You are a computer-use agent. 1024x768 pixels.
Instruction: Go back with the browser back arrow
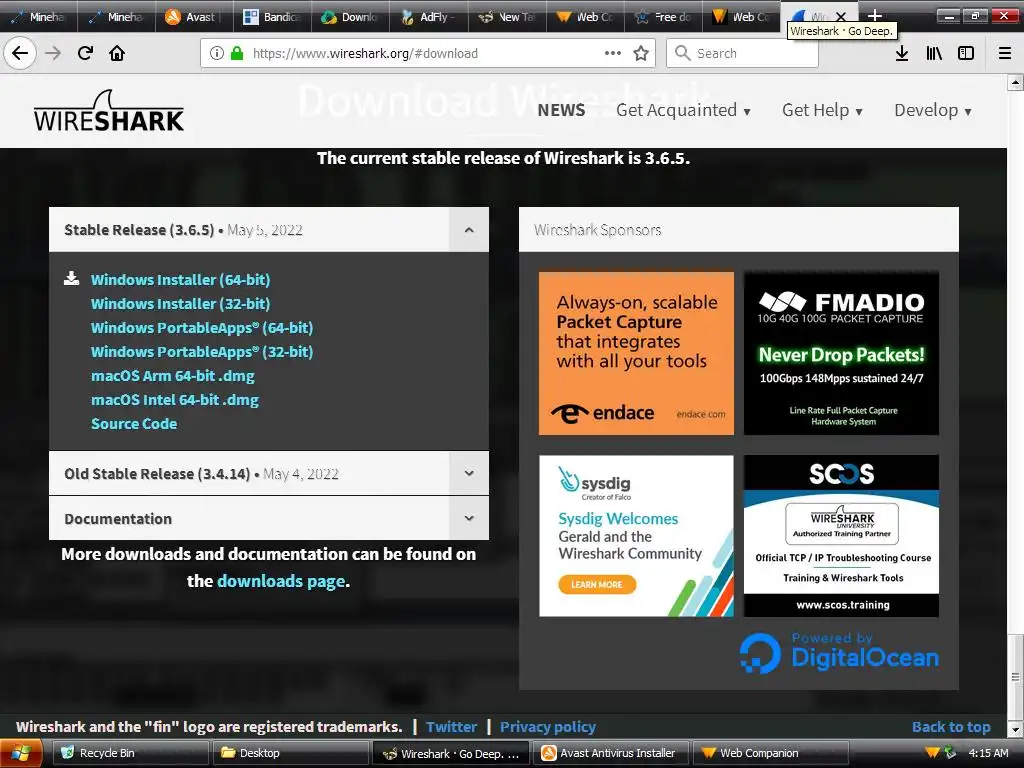click(x=20, y=53)
